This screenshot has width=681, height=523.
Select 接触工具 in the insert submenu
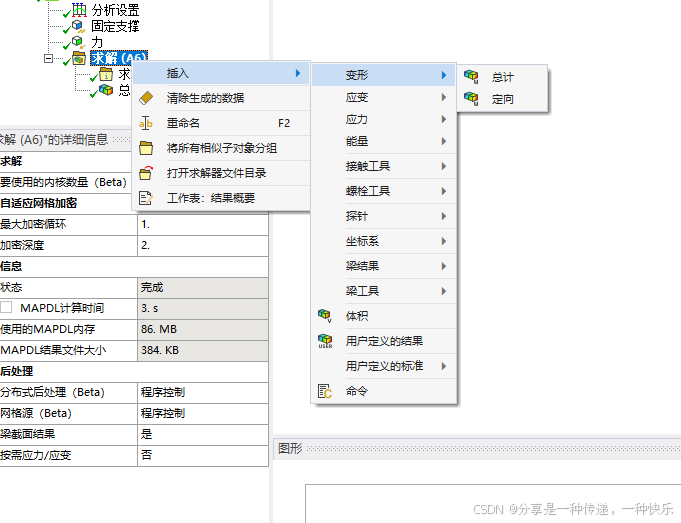[383, 166]
